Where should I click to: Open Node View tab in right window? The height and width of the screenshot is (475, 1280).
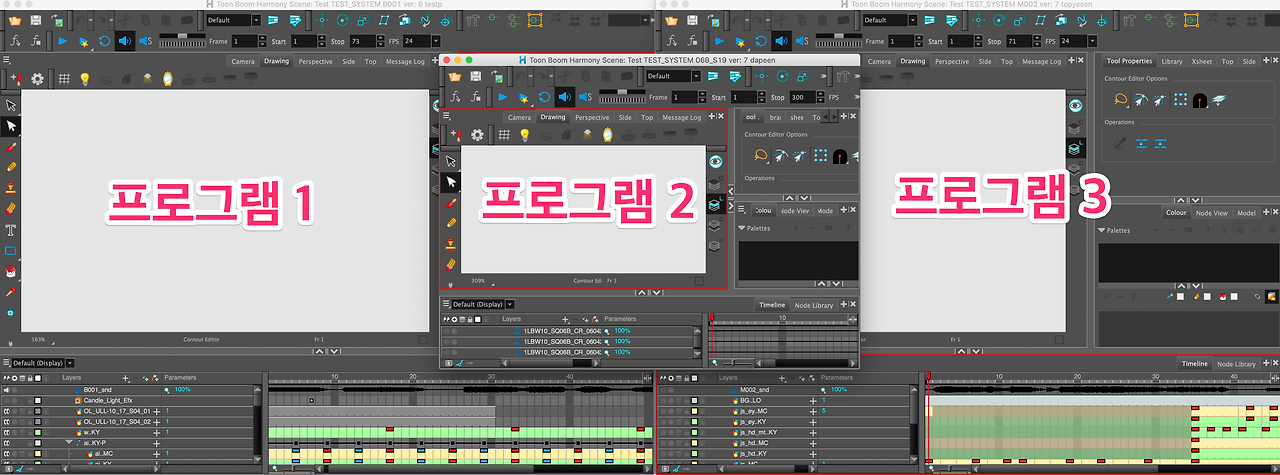1211,212
